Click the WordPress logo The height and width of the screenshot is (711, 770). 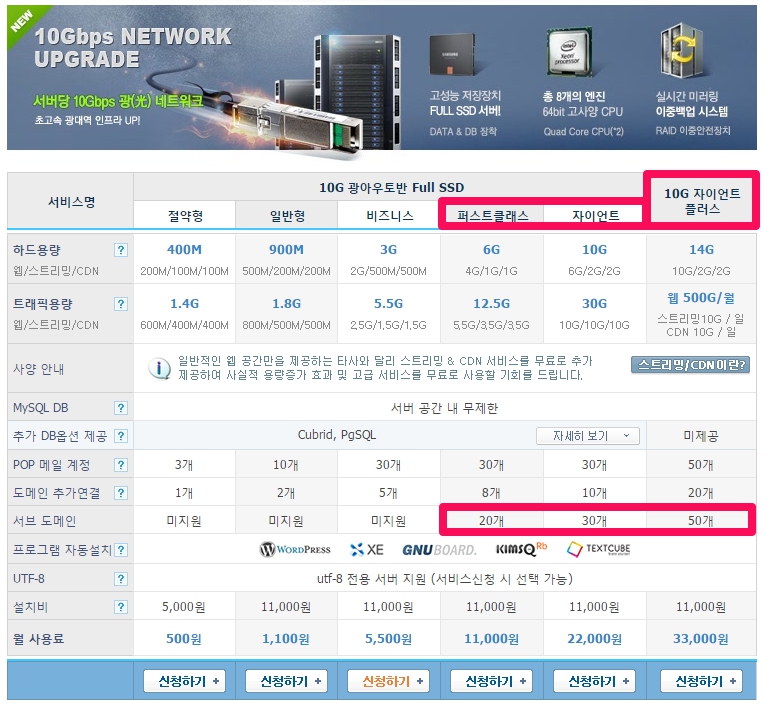pyautogui.click(x=295, y=549)
